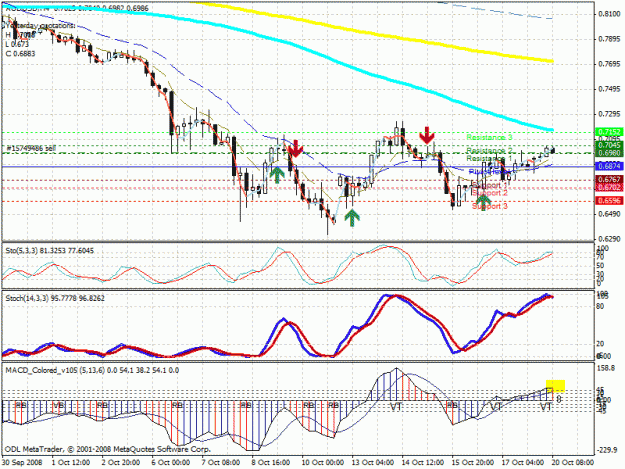Click the green buy arrow at 13 Oct 04:00
The image size is (625, 469).
pyautogui.click(x=352, y=218)
